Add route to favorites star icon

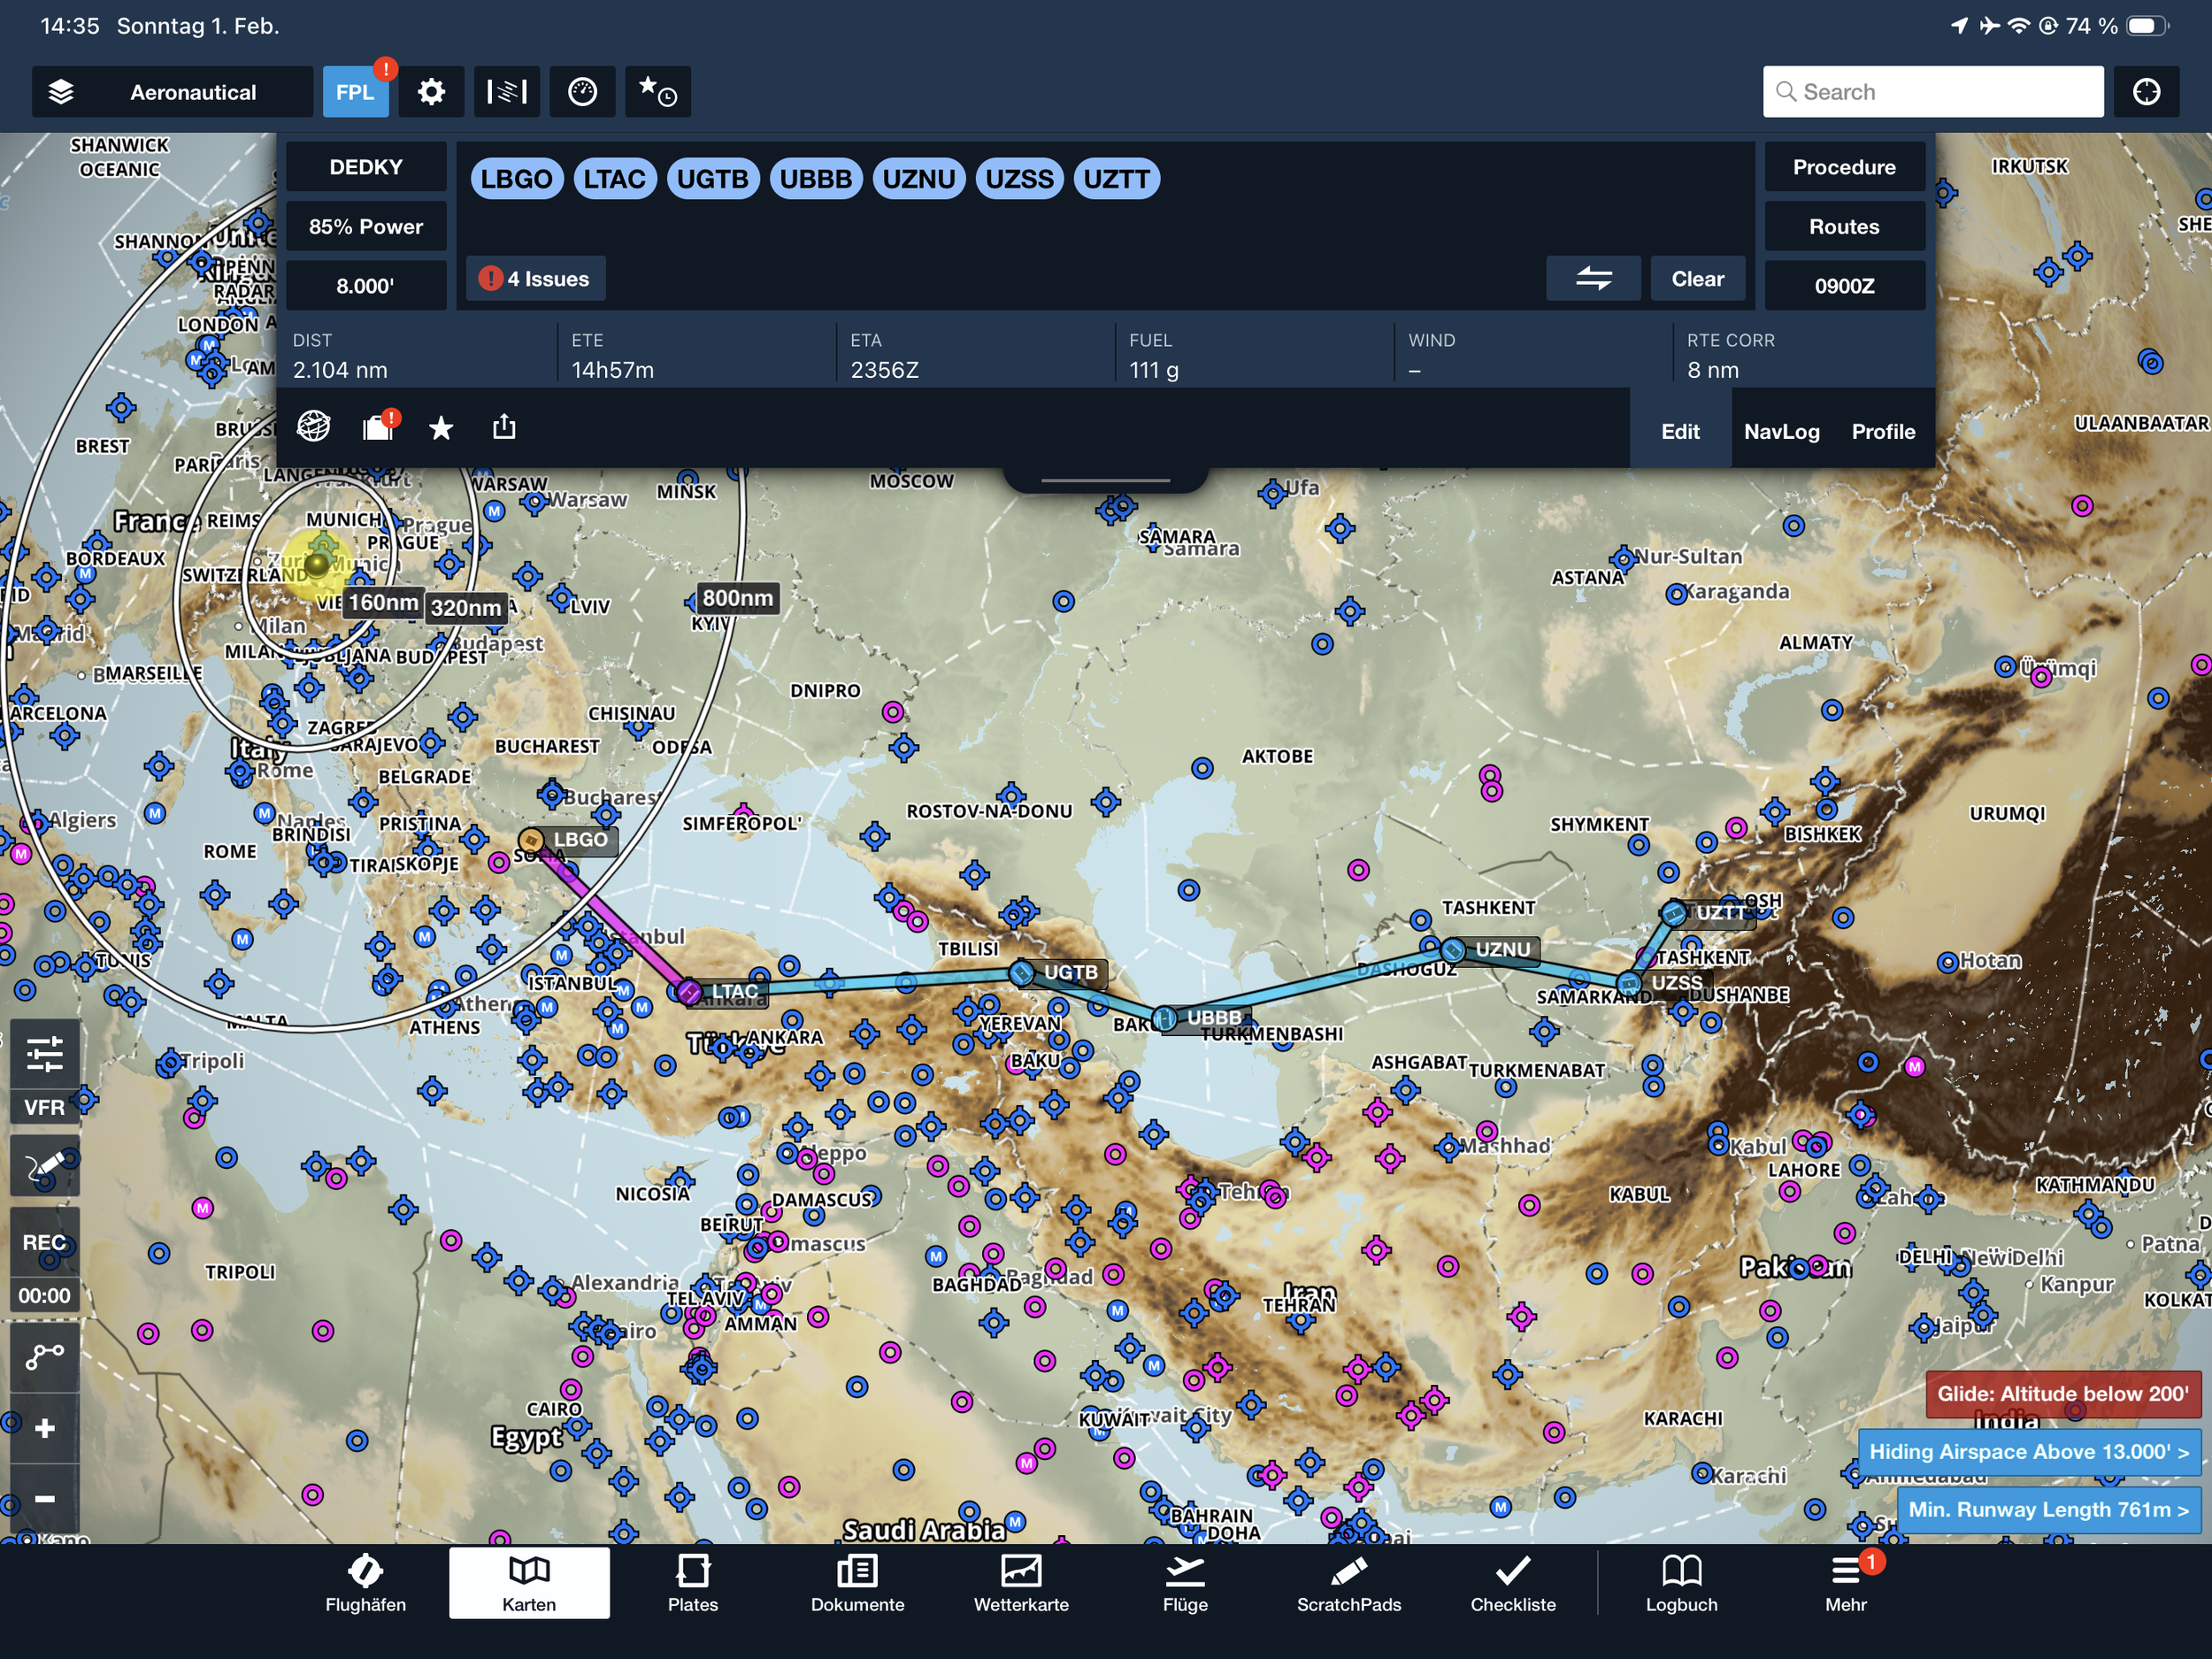tap(440, 429)
